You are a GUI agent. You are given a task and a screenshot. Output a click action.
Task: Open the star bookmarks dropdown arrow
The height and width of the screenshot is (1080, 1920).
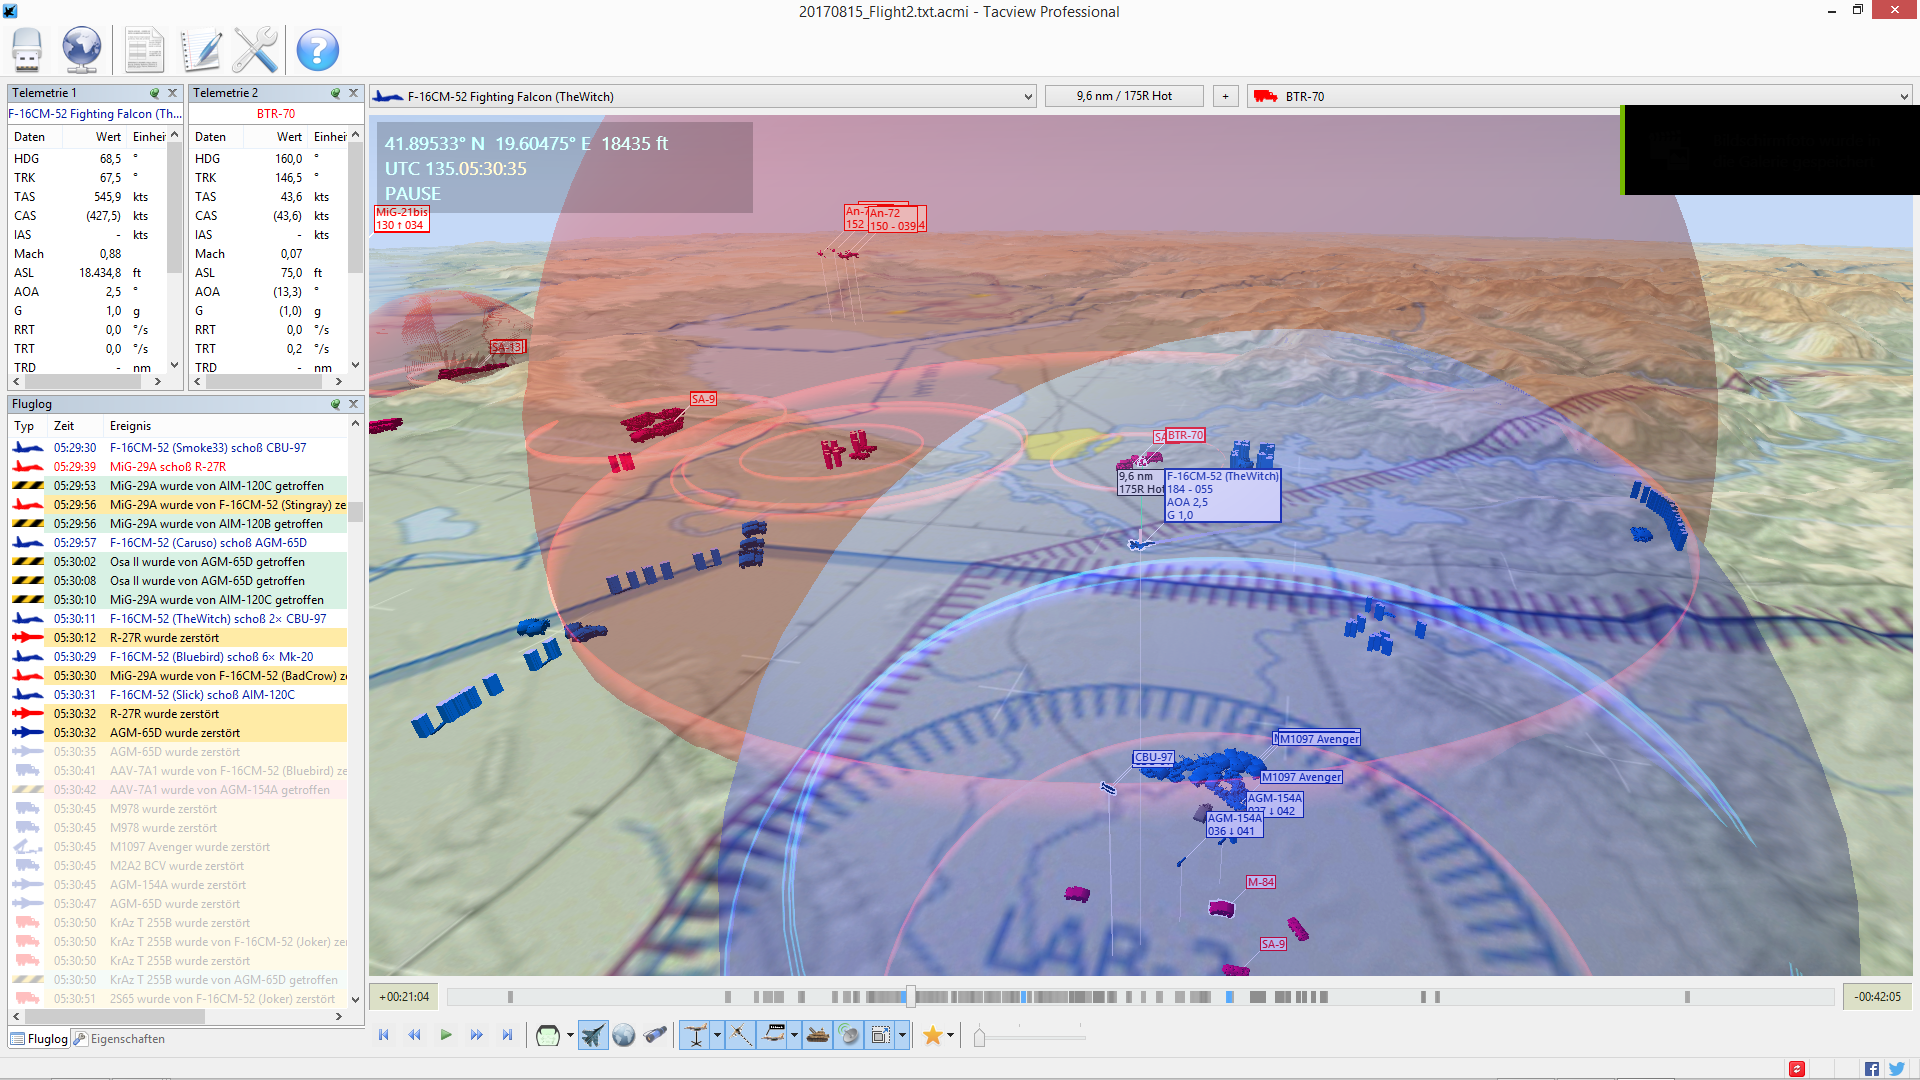coord(950,1036)
